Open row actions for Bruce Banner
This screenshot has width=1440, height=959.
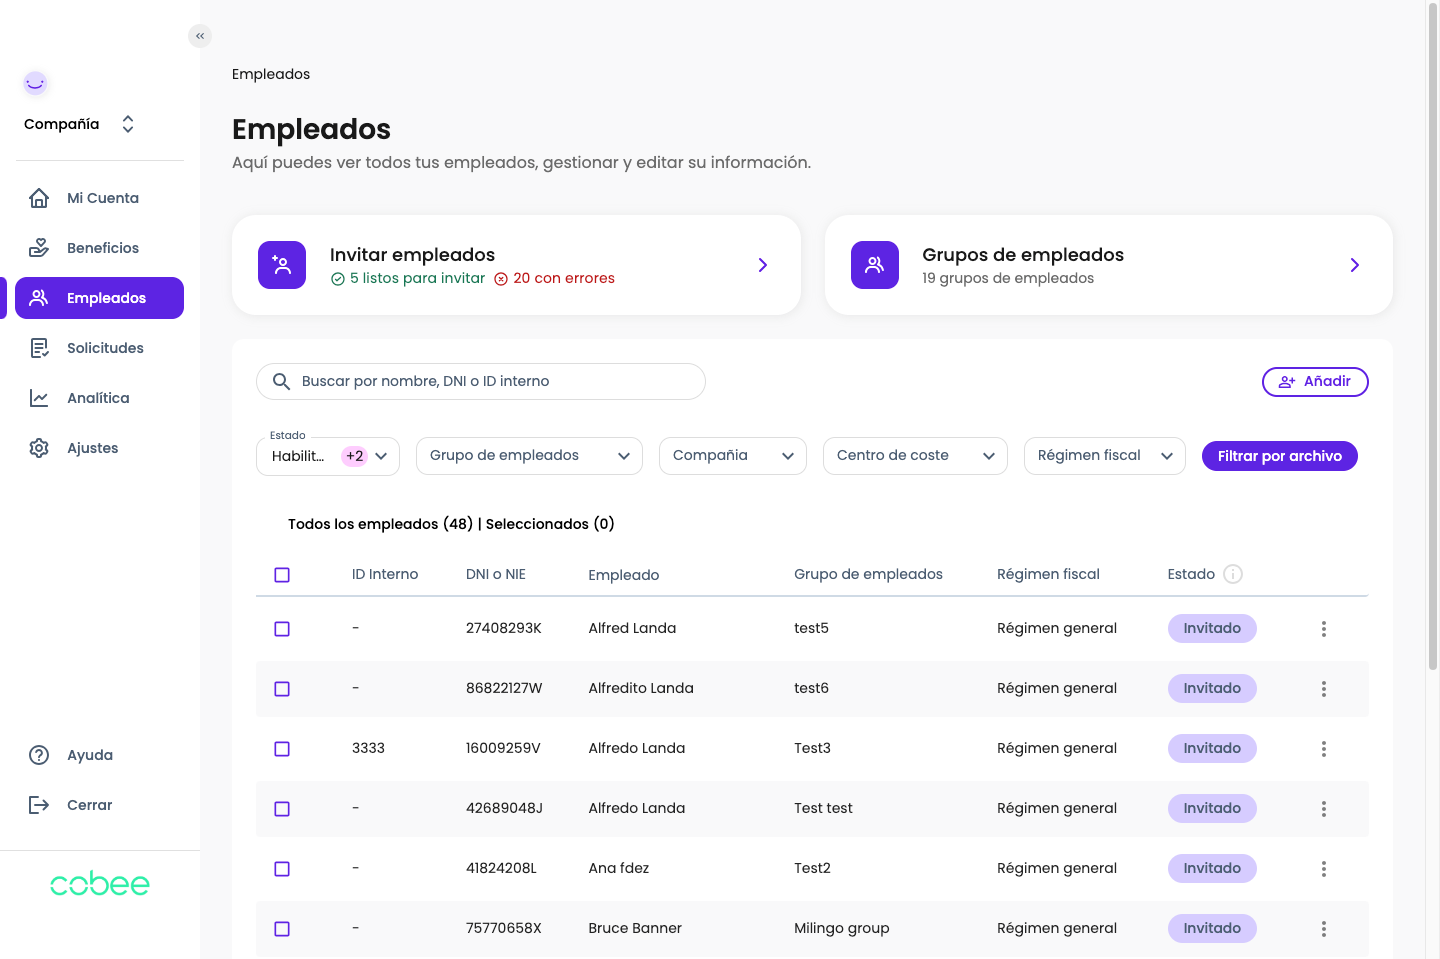point(1323,929)
